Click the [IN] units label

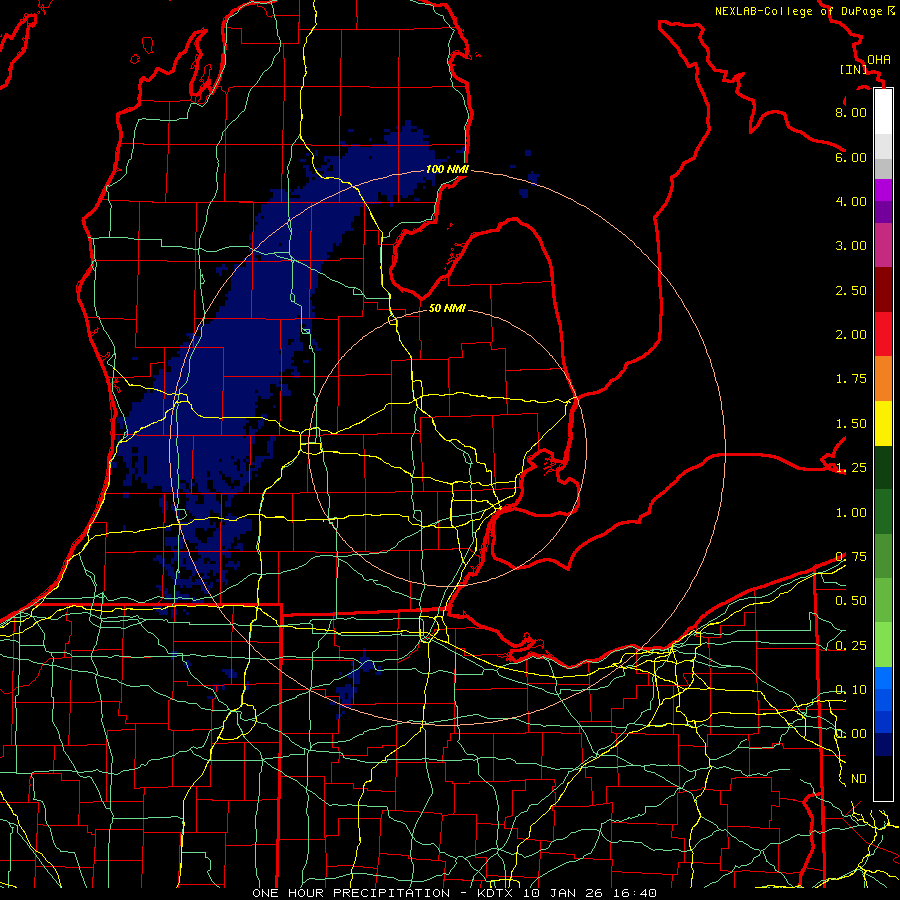point(853,69)
